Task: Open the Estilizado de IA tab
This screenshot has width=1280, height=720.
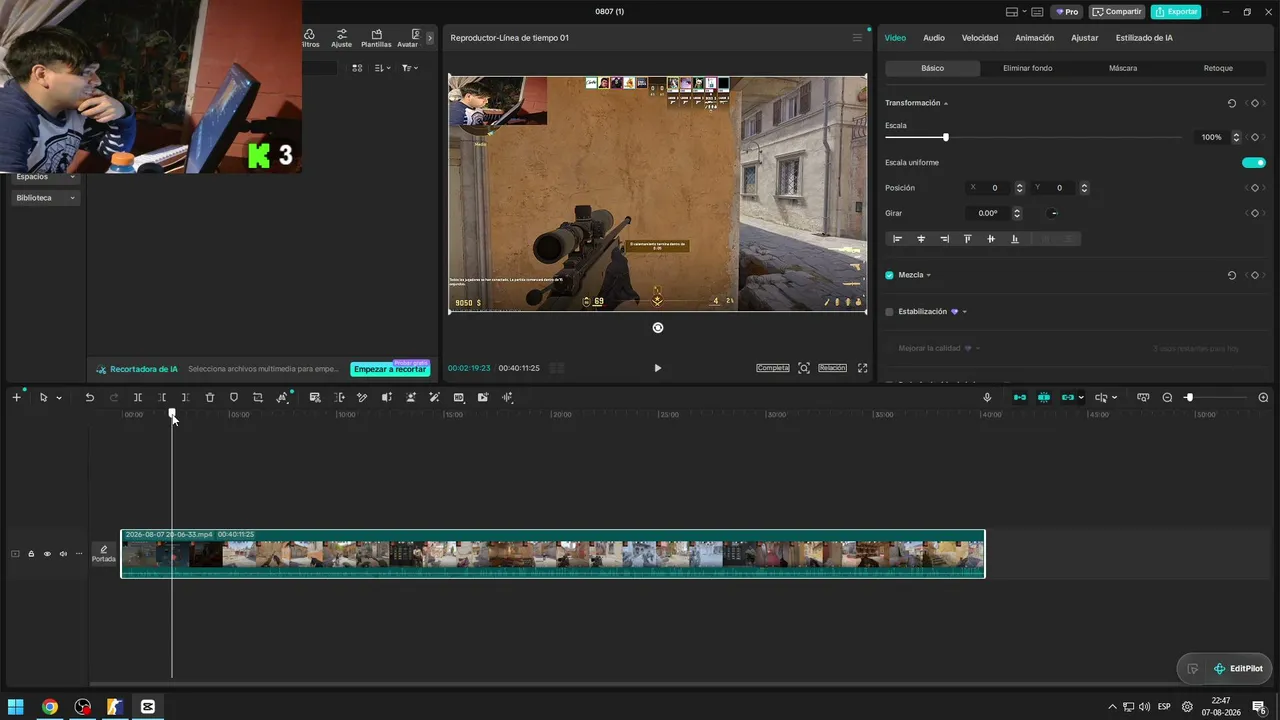Action: (x=1144, y=38)
